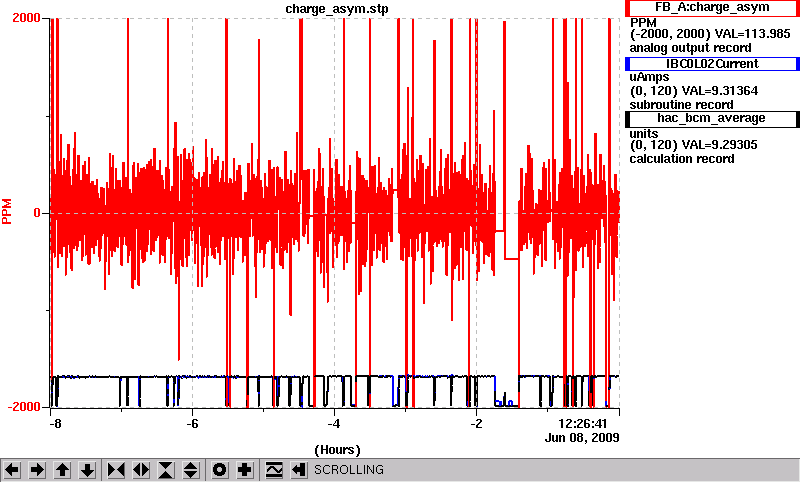Pan the plot up with the up arrow
Image resolution: width=800 pixels, height=482 pixels.
tap(62, 470)
